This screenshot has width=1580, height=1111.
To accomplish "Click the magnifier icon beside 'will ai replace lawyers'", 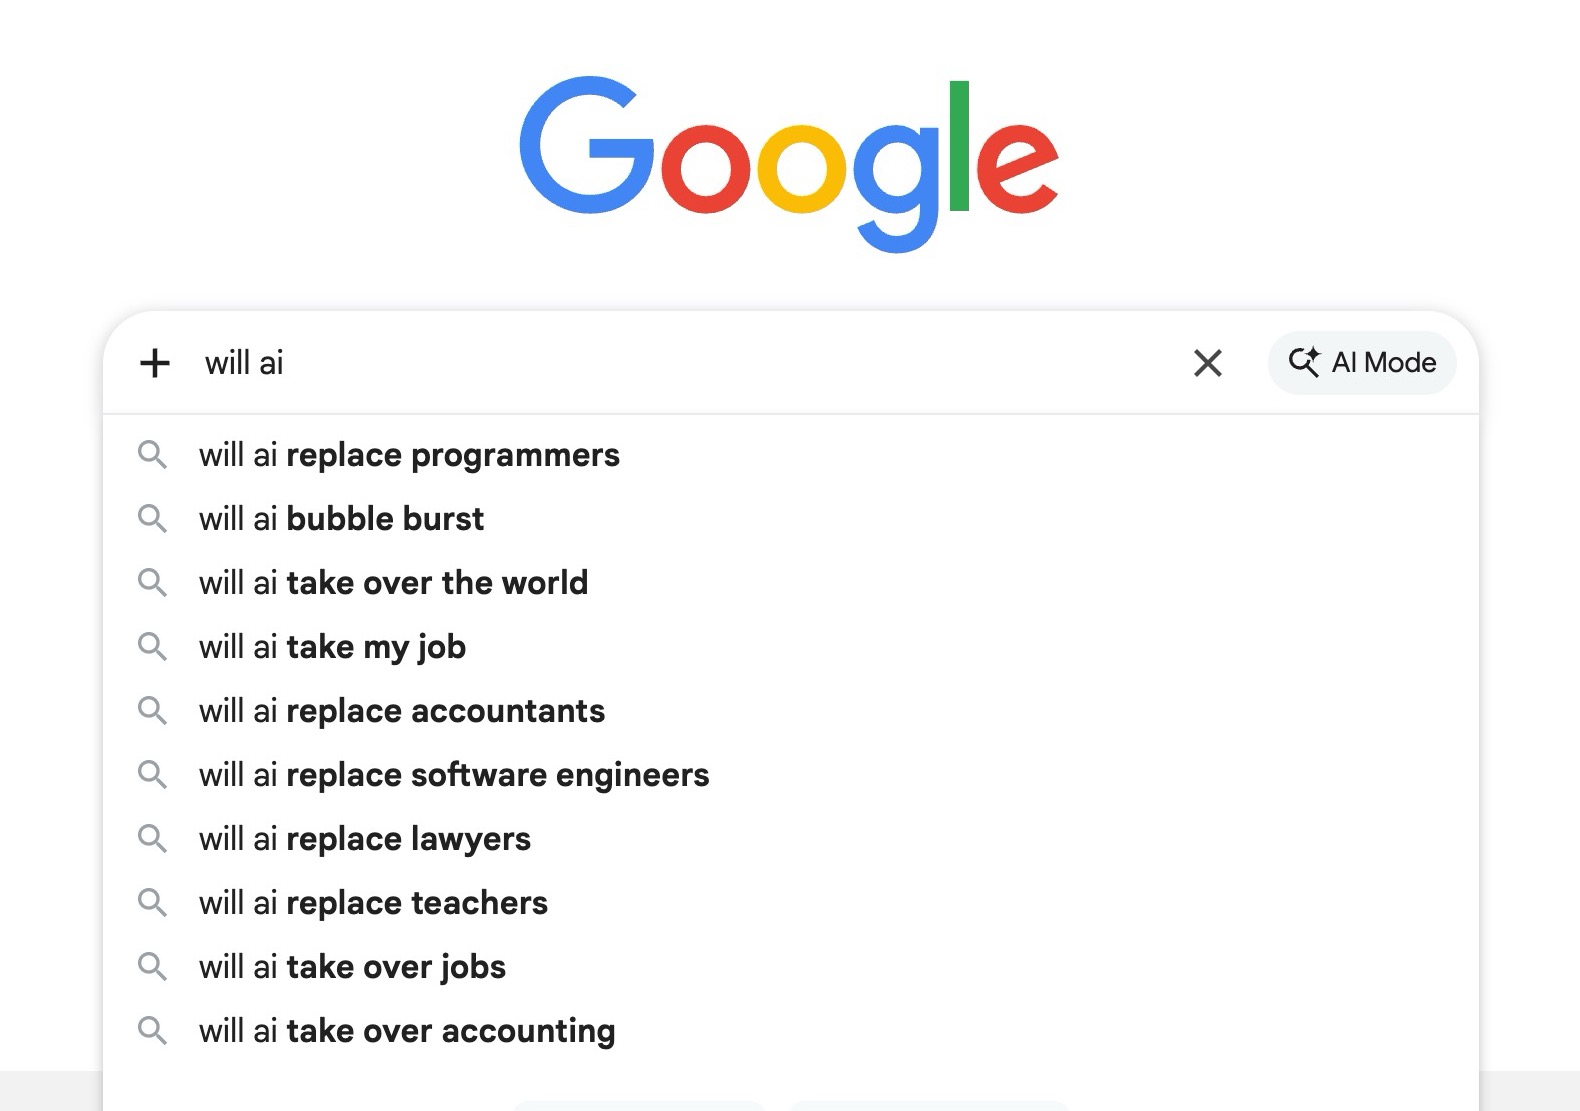I will point(153,839).
